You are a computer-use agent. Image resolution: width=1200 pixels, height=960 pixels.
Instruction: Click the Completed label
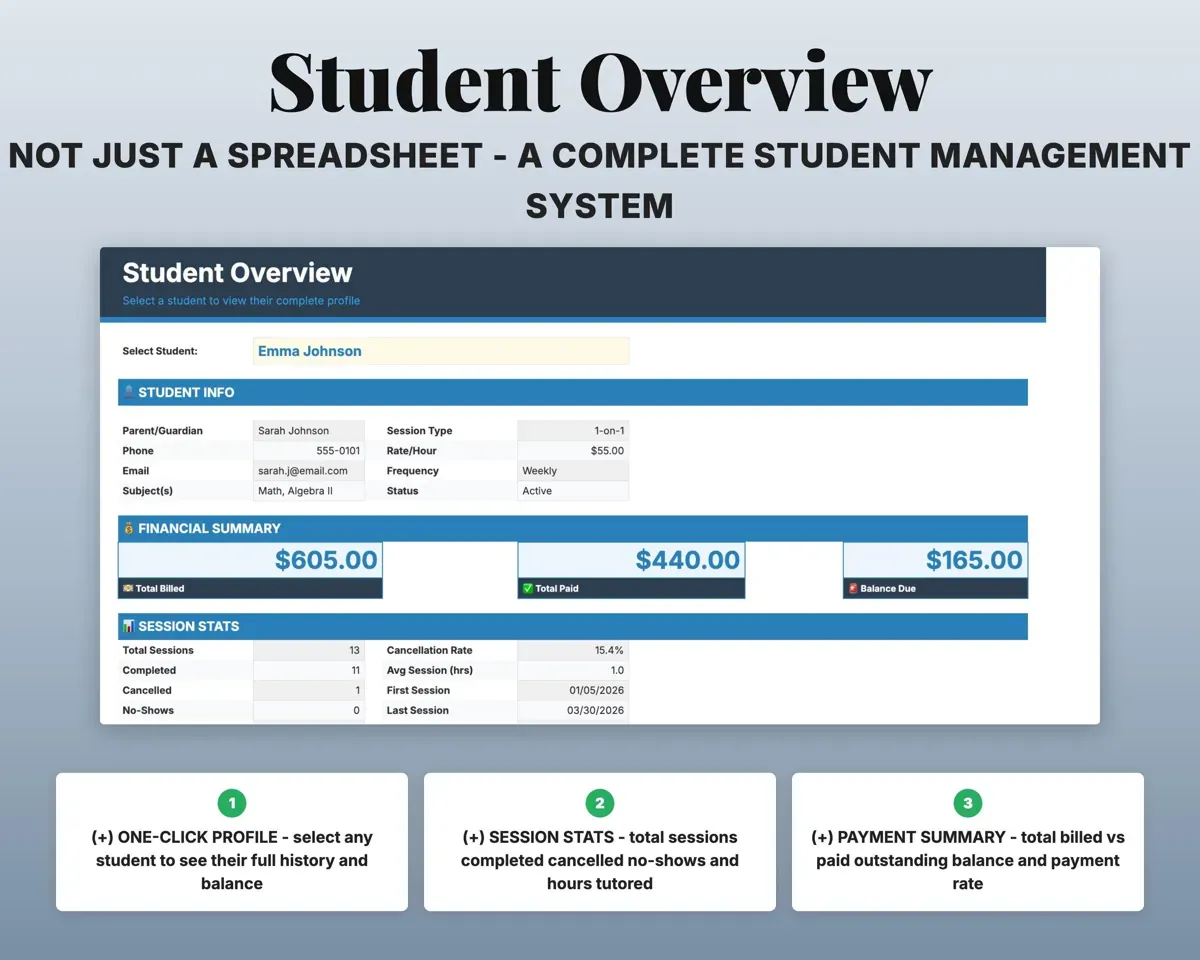149,670
